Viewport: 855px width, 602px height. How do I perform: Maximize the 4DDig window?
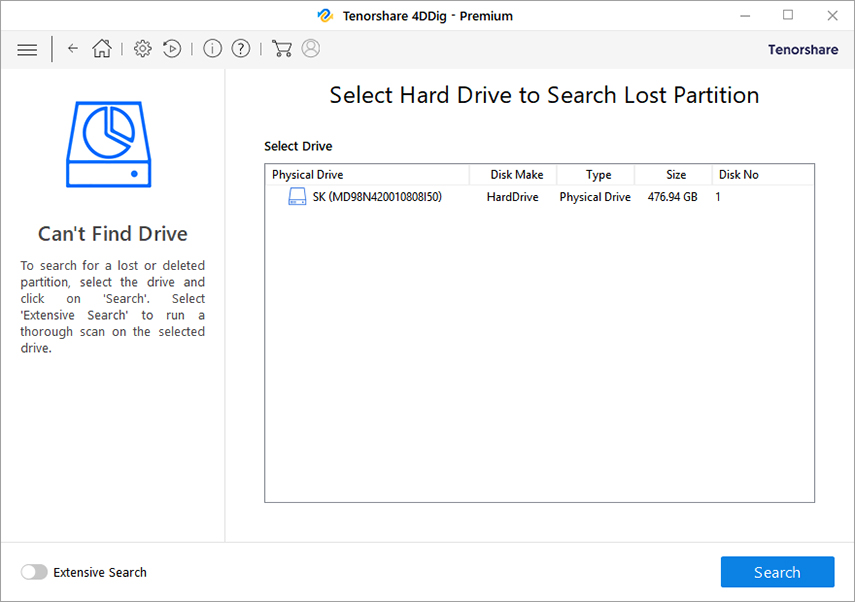(788, 15)
